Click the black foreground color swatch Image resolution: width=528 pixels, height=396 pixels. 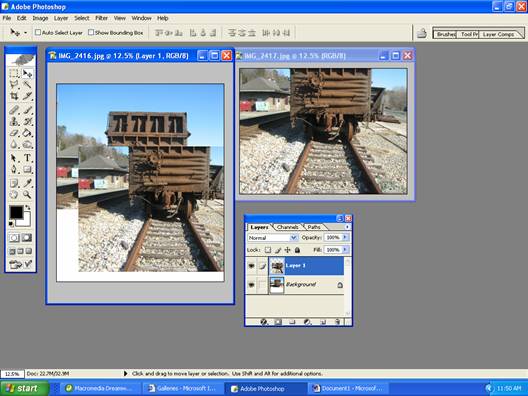click(16, 212)
